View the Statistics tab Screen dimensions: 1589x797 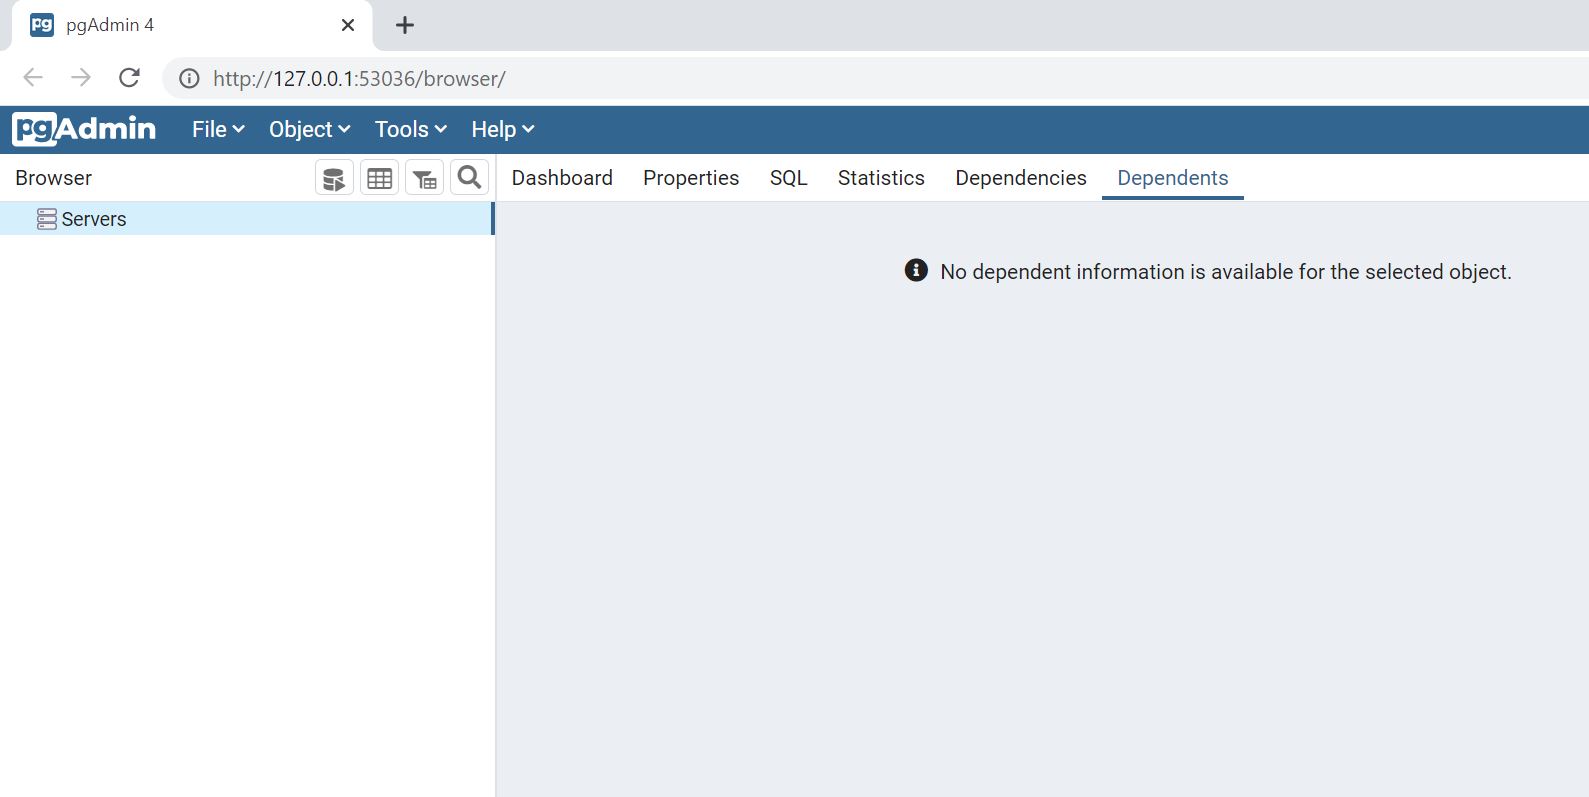[881, 178]
